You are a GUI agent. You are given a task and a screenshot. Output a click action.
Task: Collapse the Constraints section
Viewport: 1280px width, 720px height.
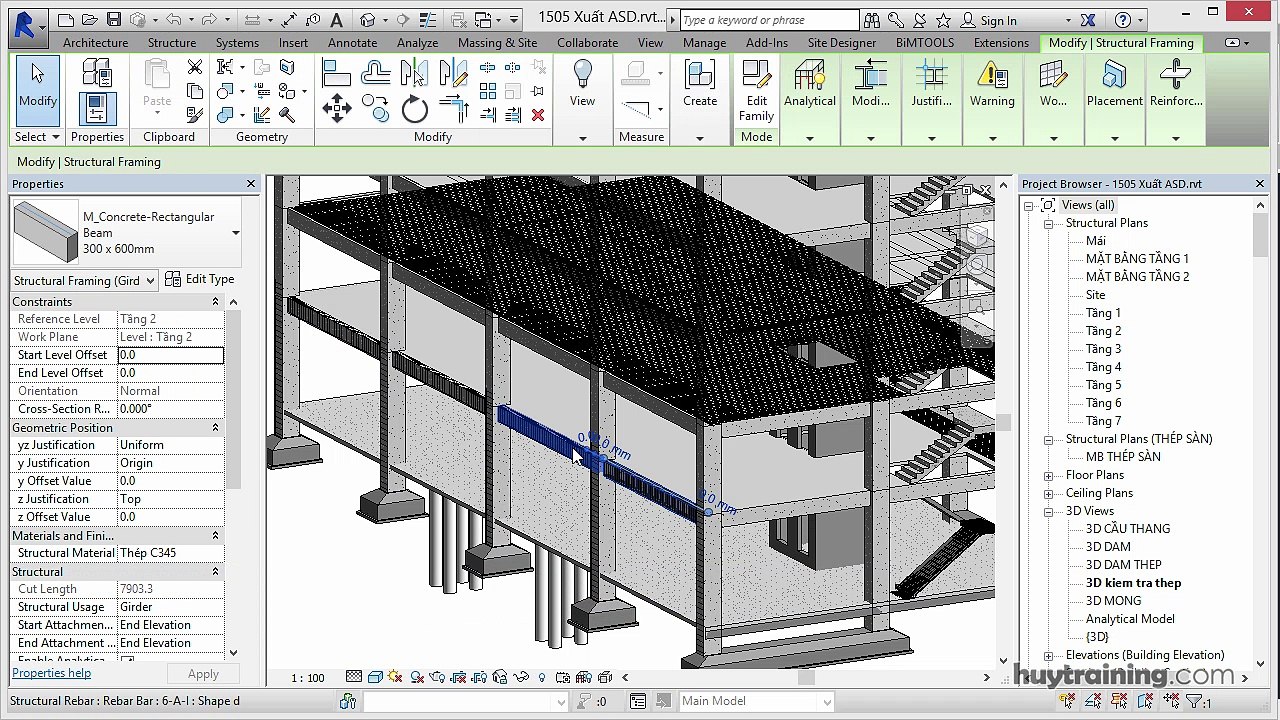(215, 302)
